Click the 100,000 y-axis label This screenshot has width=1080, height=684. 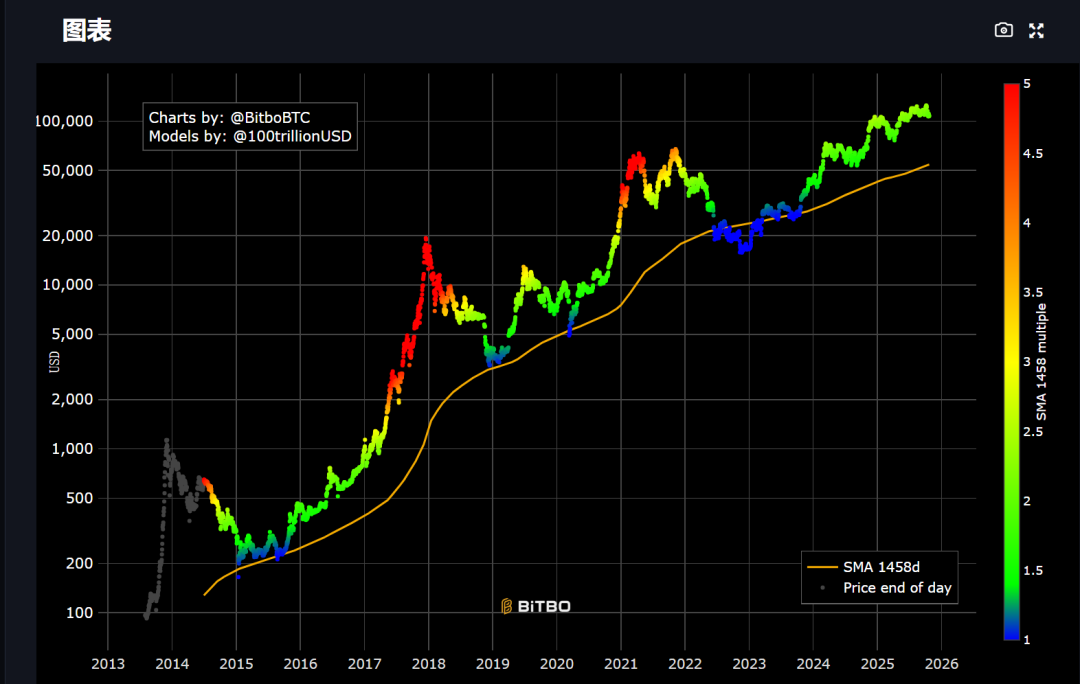(x=64, y=121)
